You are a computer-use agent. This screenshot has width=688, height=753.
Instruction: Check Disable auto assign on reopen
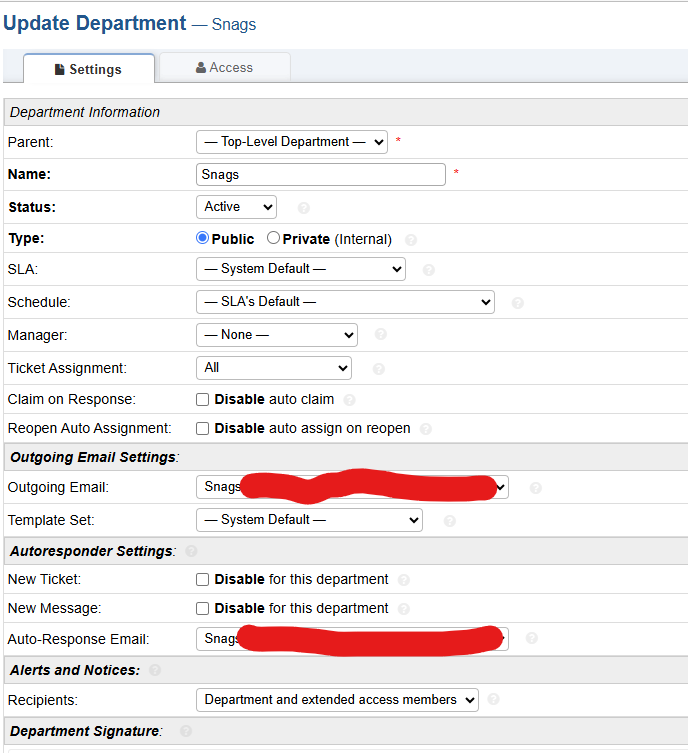click(x=203, y=428)
